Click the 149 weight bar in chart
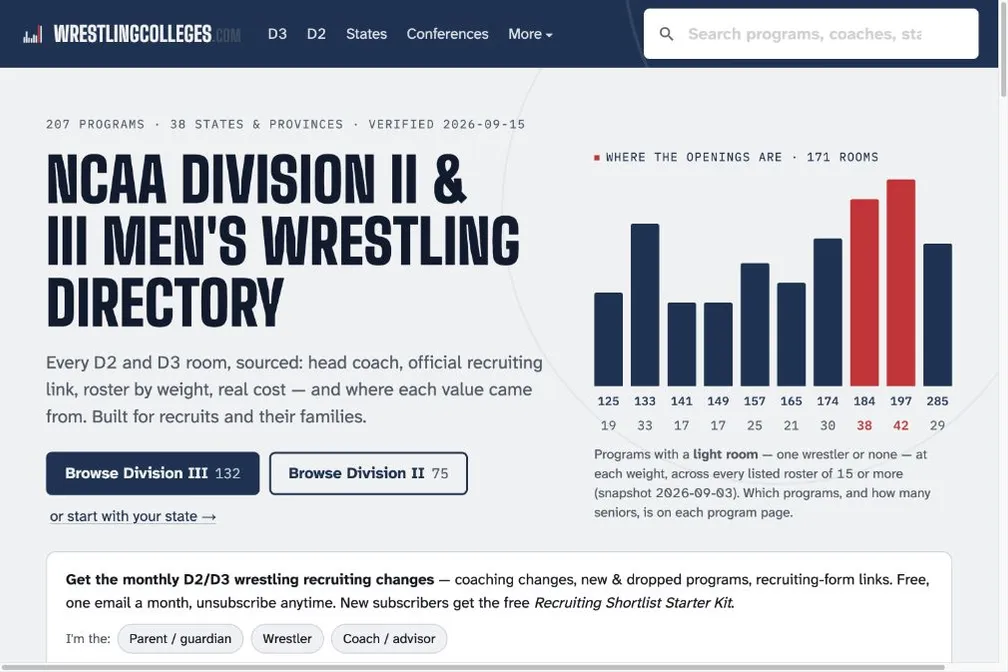This screenshot has height=672, width=1008. (718, 344)
